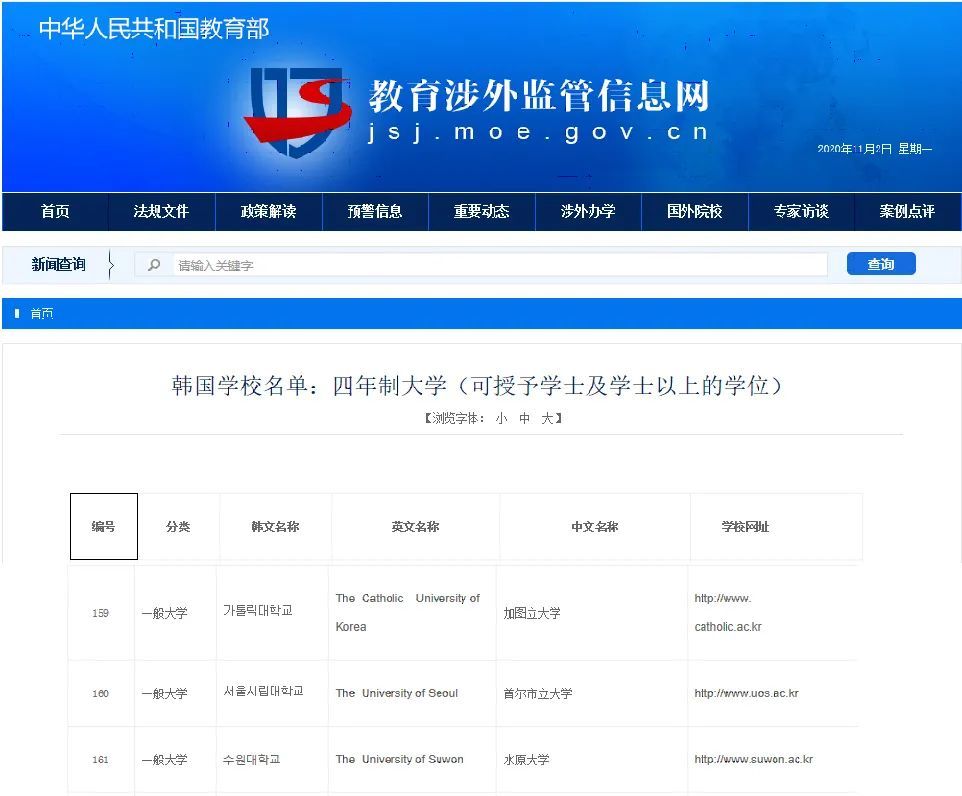The image size is (962, 796).
Task: Click row number 159 cell
Action: 101,613
